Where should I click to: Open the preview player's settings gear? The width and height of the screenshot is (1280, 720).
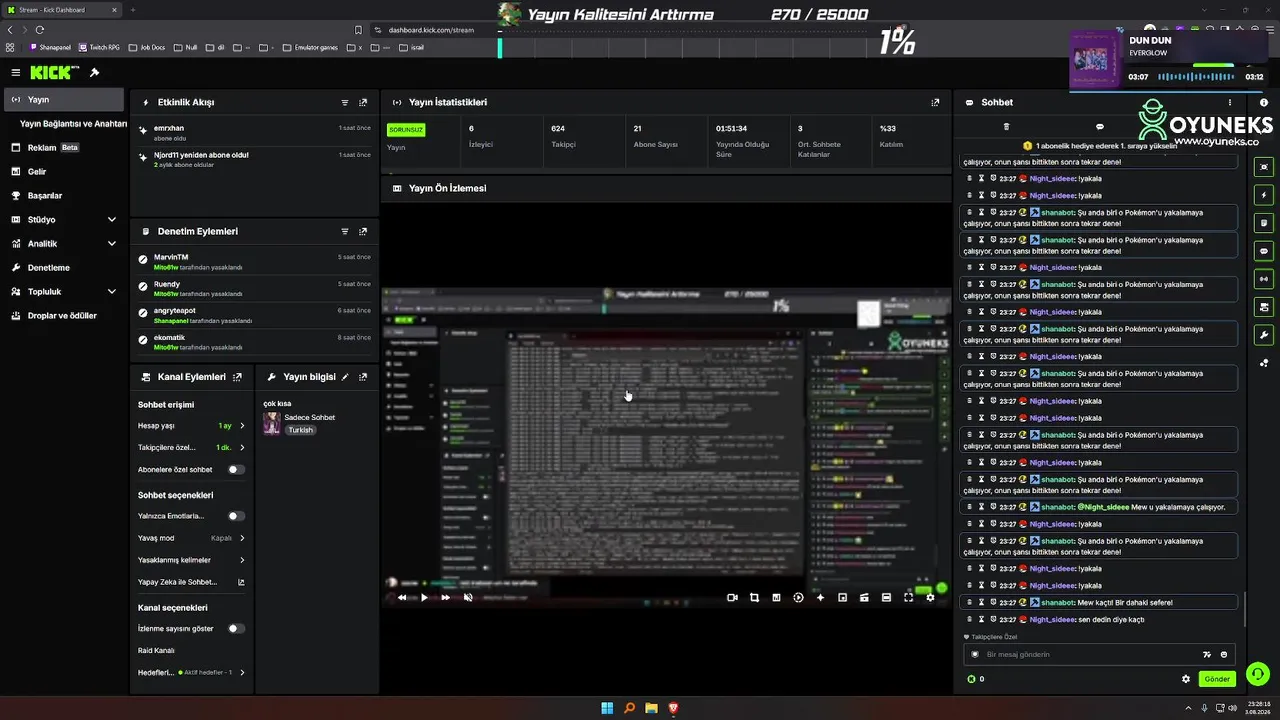930,597
